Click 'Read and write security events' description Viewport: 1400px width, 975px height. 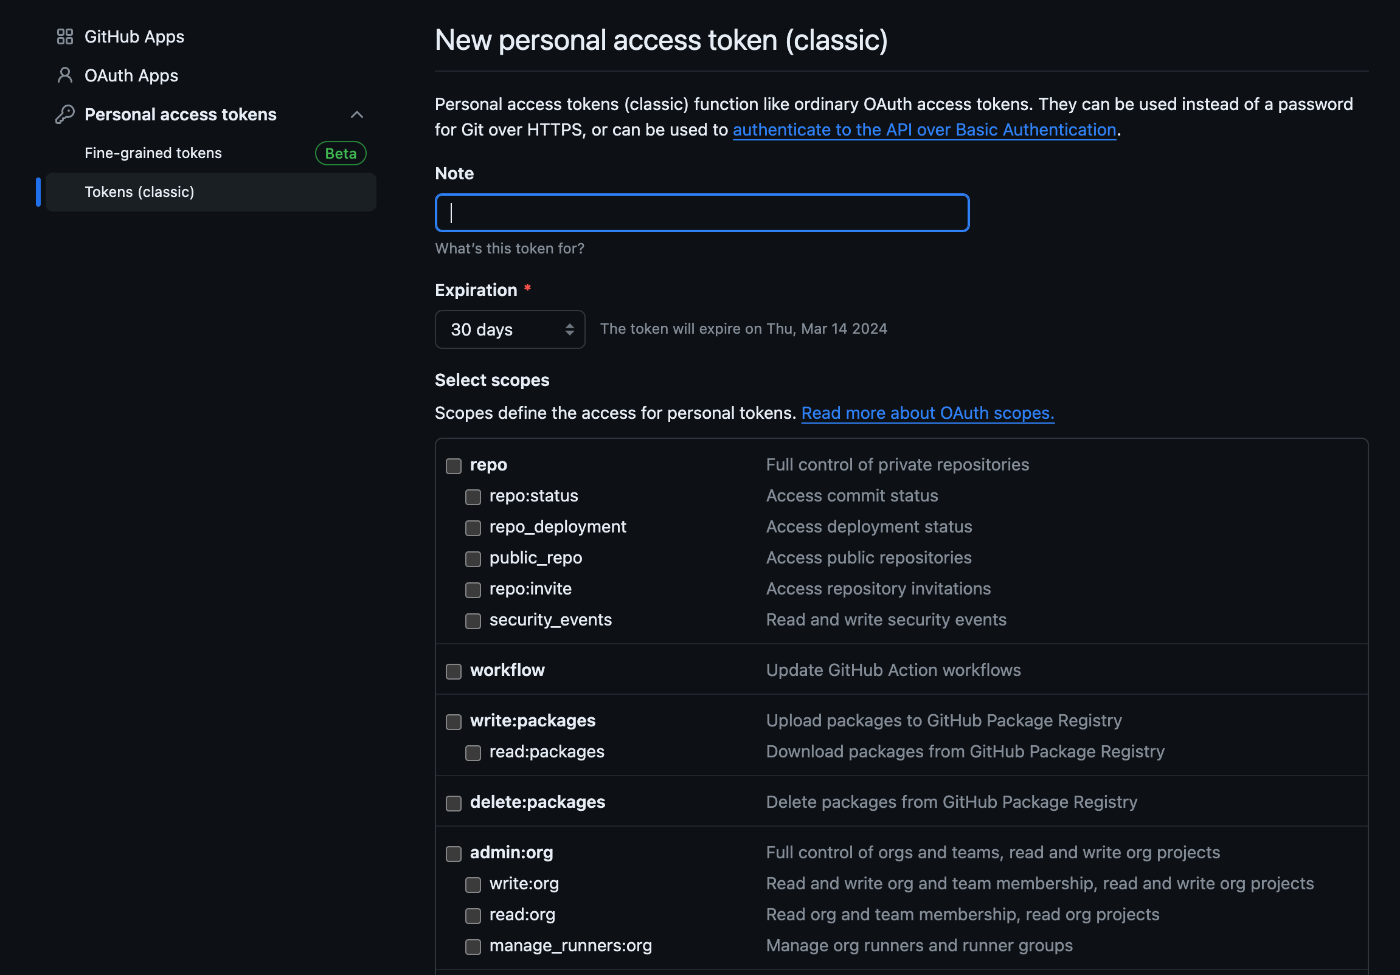click(886, 620)
